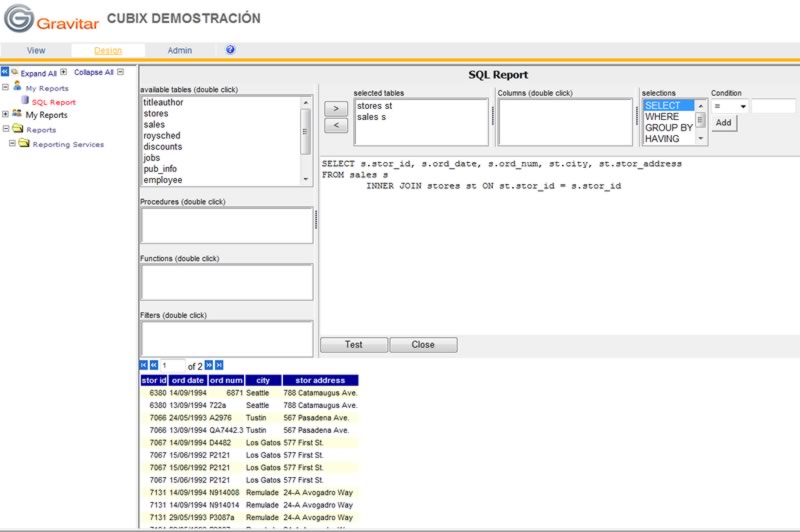
Task: Click the plus icon next to Expand All
Action: click(x=63, y=72)
